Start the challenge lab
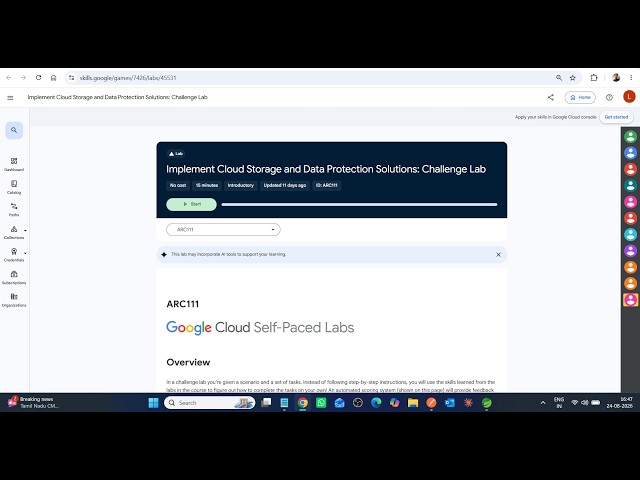The image size is (640, 480). (191, 204)
